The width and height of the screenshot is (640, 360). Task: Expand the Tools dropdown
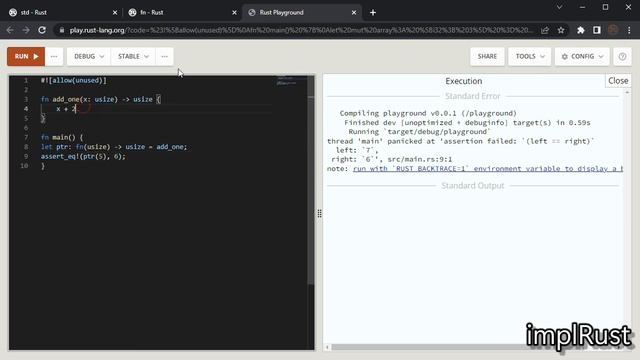click(x=529, y=56)
